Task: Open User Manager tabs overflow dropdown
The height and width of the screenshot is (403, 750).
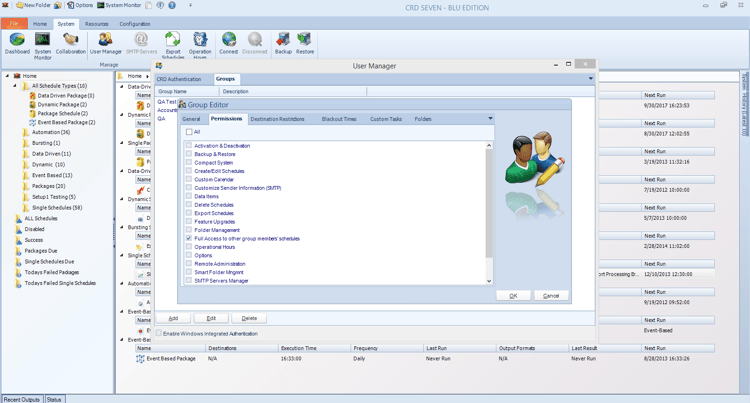Action: (x=591, y=78)
